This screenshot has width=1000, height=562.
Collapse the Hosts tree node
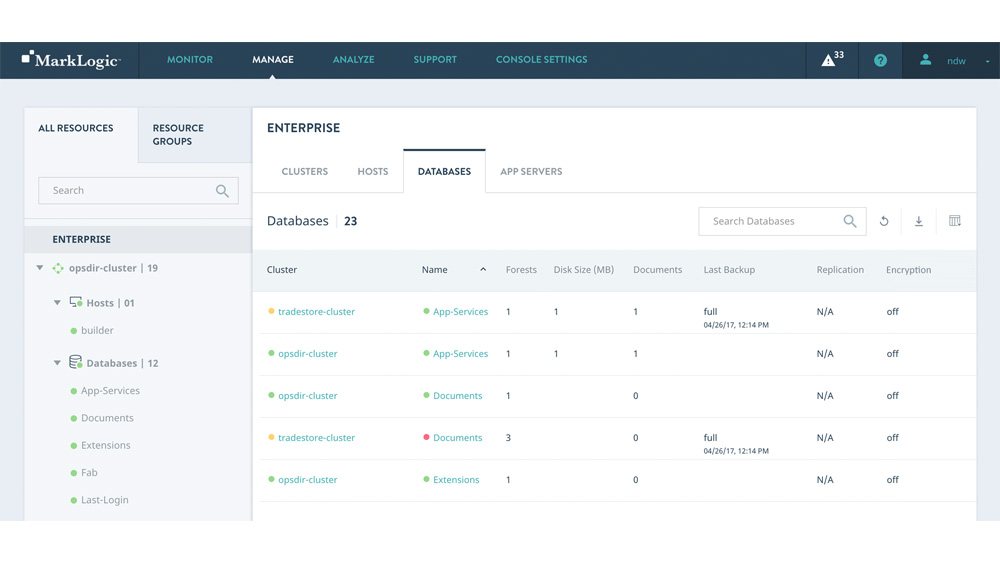(x=57, y=303)
